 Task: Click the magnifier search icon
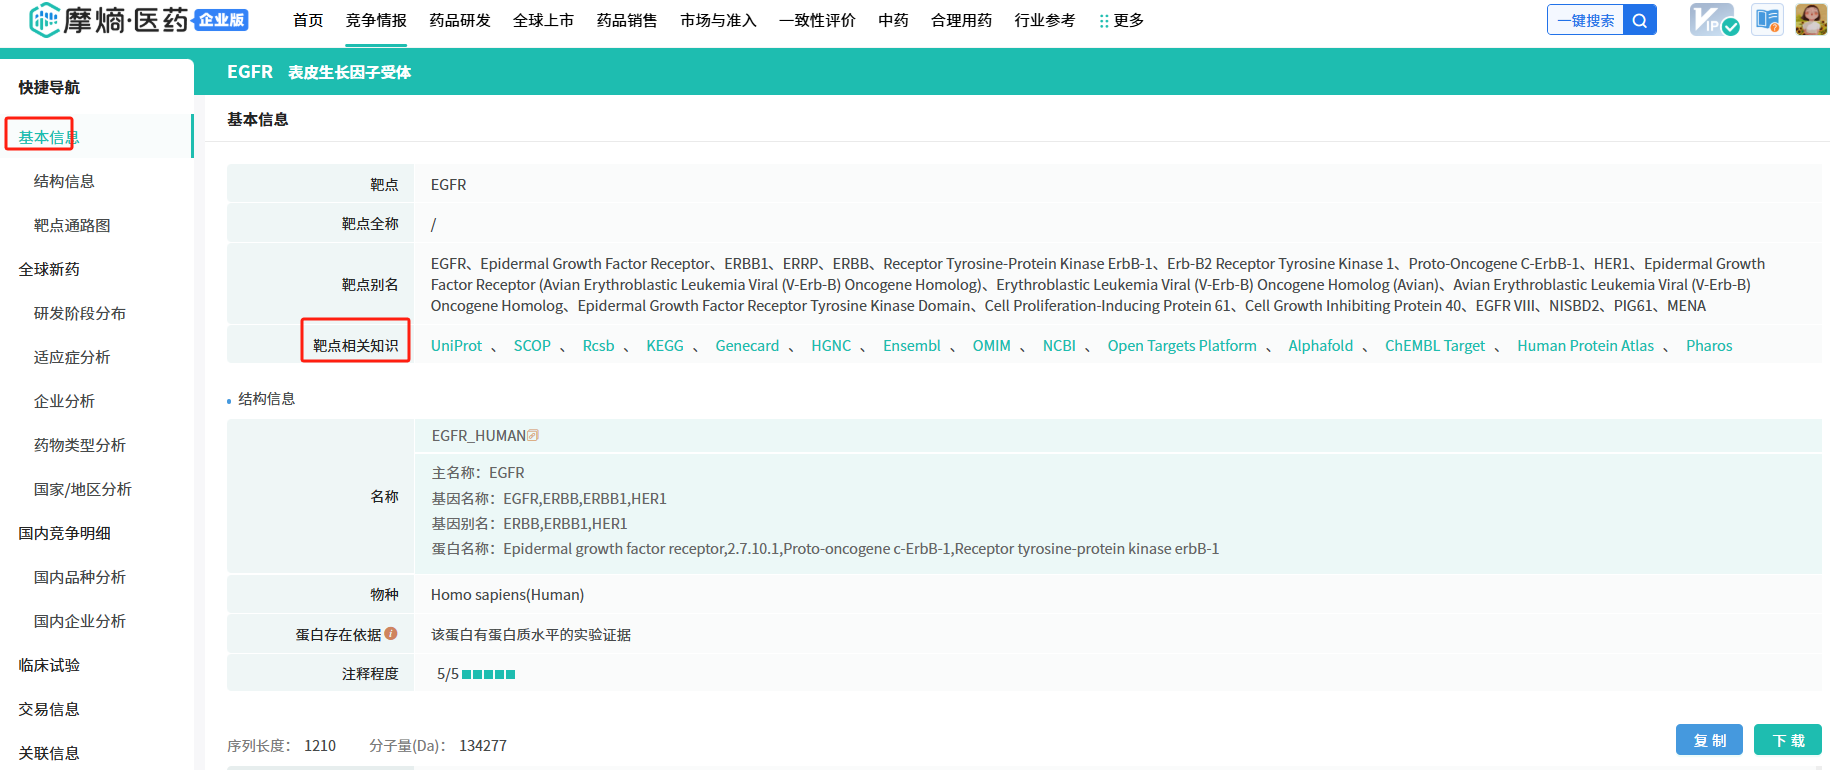[1640, 20]
